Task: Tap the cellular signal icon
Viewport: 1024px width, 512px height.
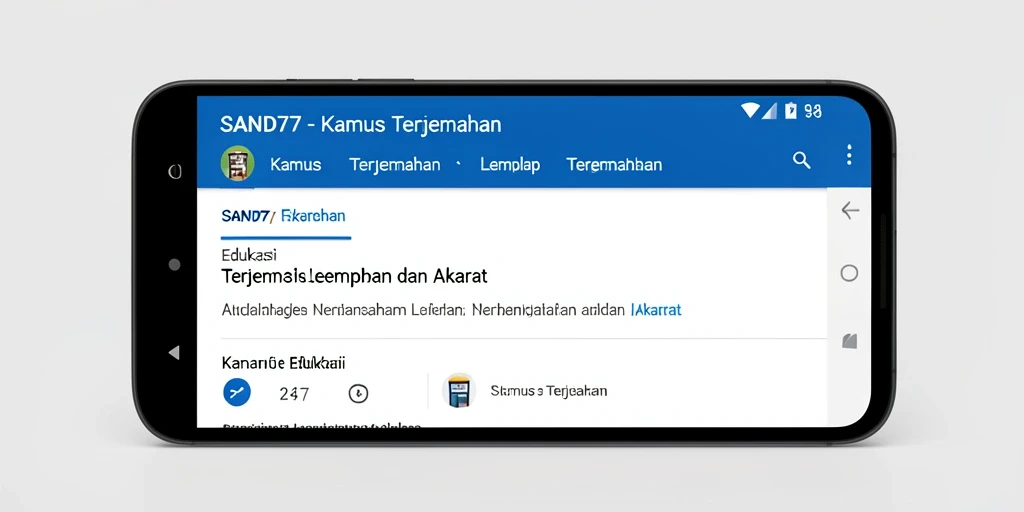Action: 769,110
